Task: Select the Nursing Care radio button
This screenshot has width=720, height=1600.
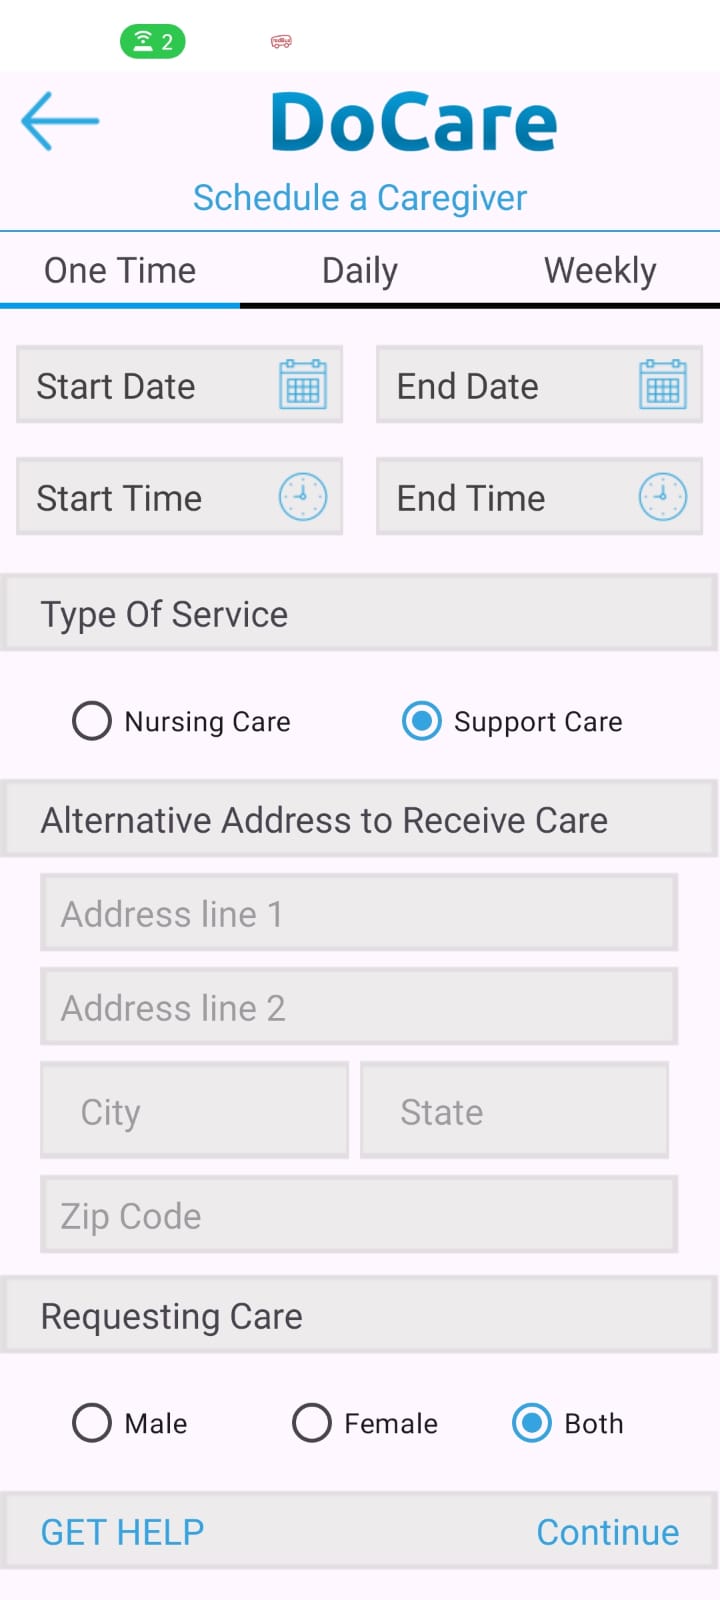Action: coord(92,721)
